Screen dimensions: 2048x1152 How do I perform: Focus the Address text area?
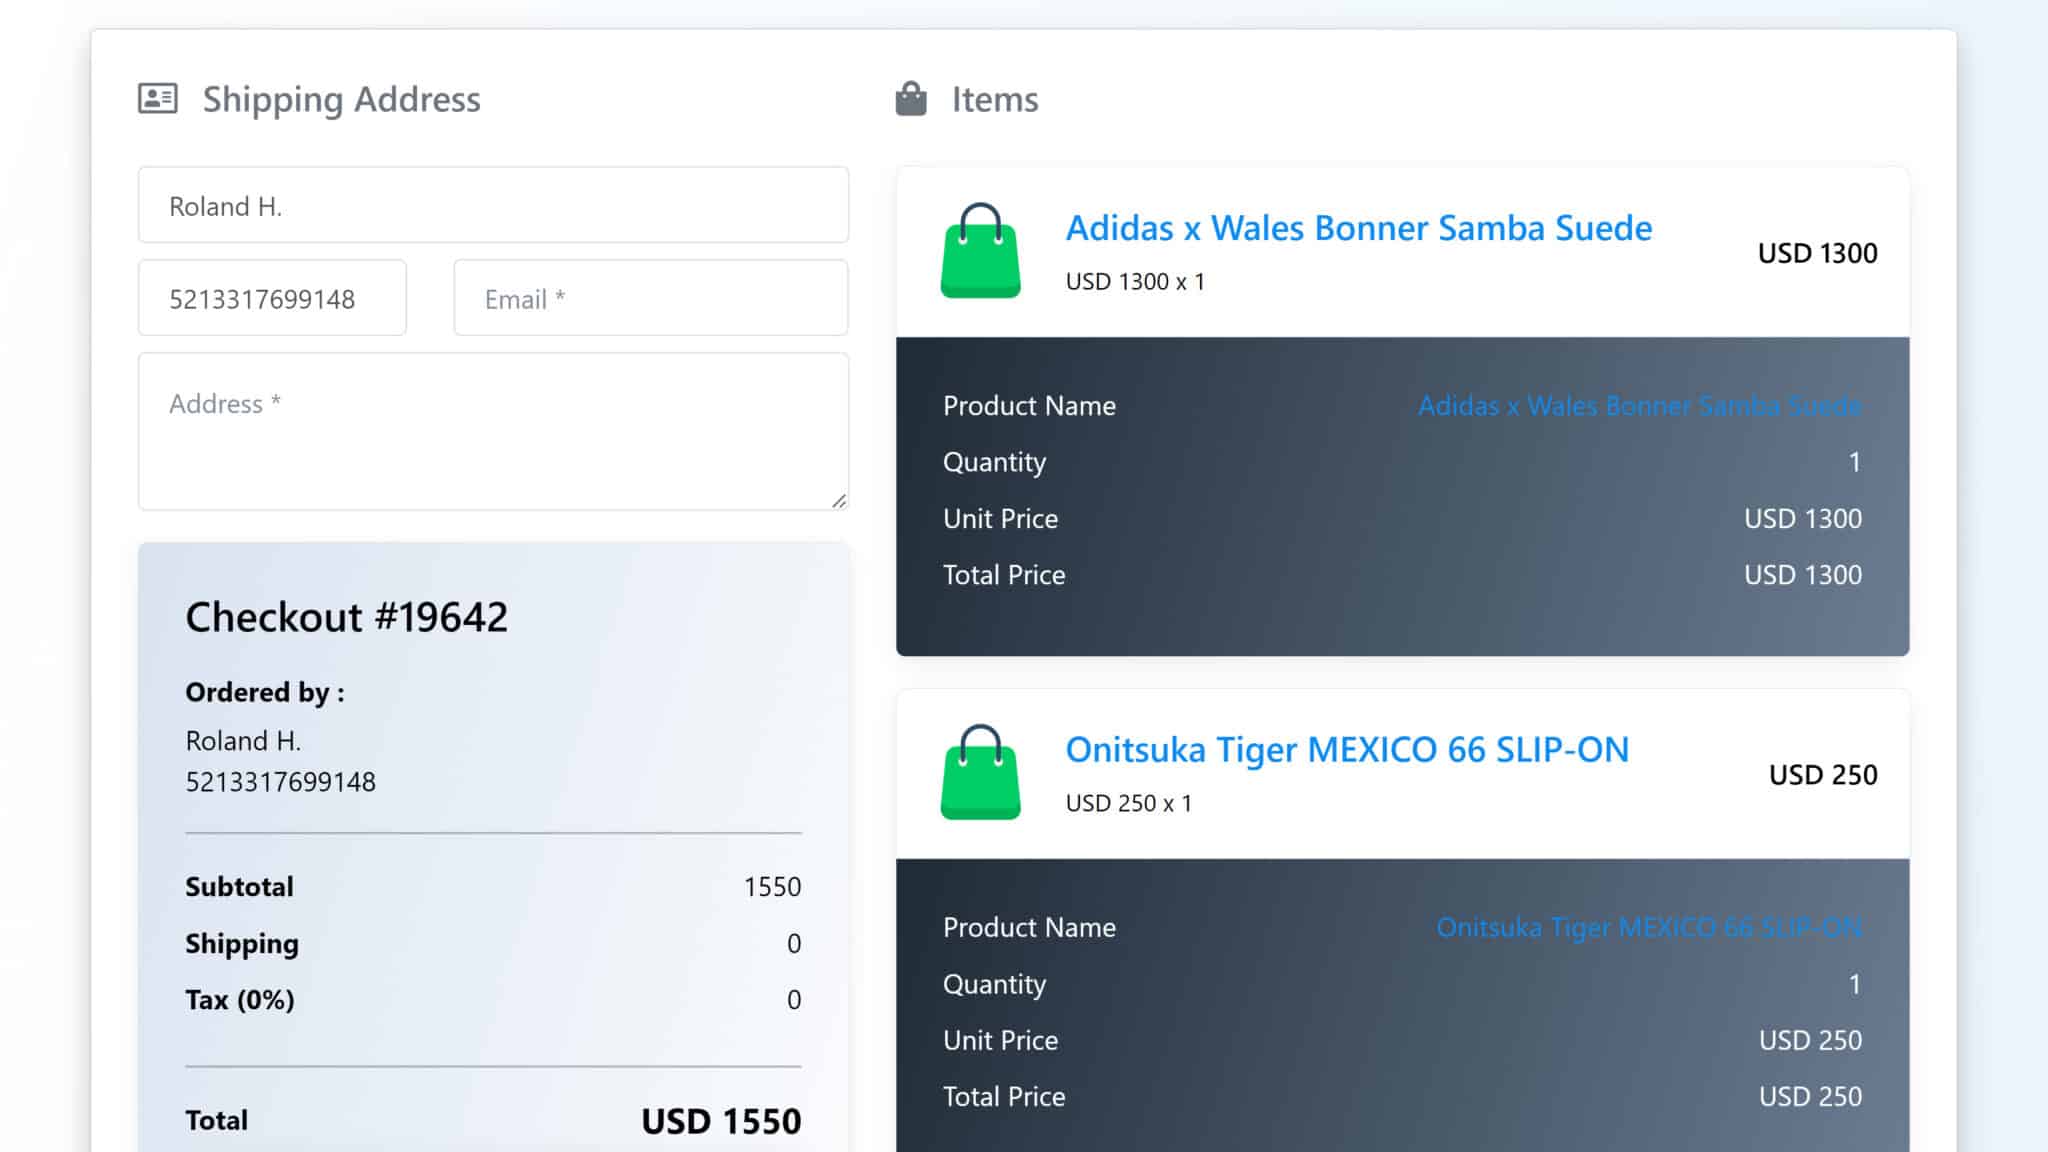[x=493, y=431]
